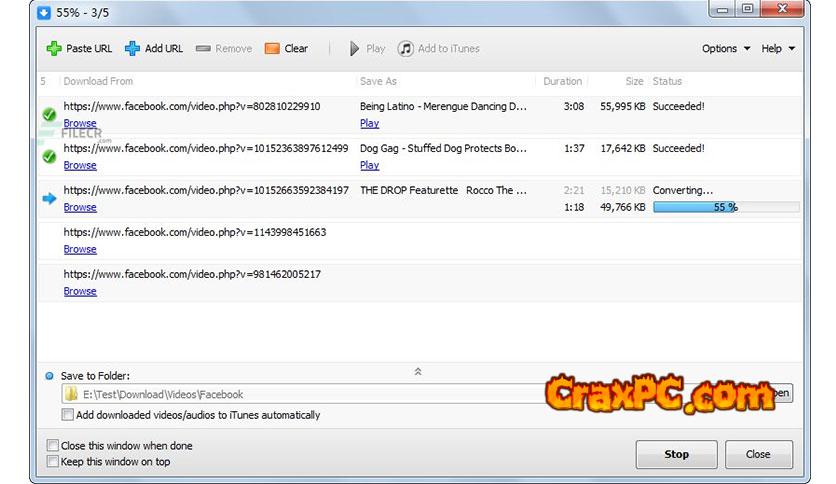Click the Status column header
This screenshot has width=836, height=484.
click(x=667, y=81)
